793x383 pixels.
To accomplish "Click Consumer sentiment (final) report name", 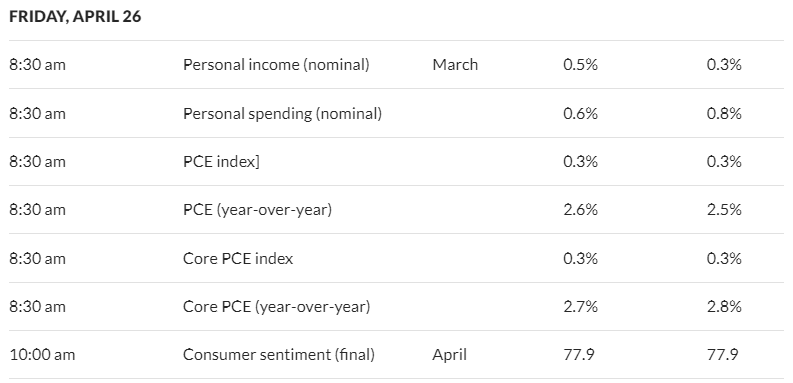I will coord(279,355).
